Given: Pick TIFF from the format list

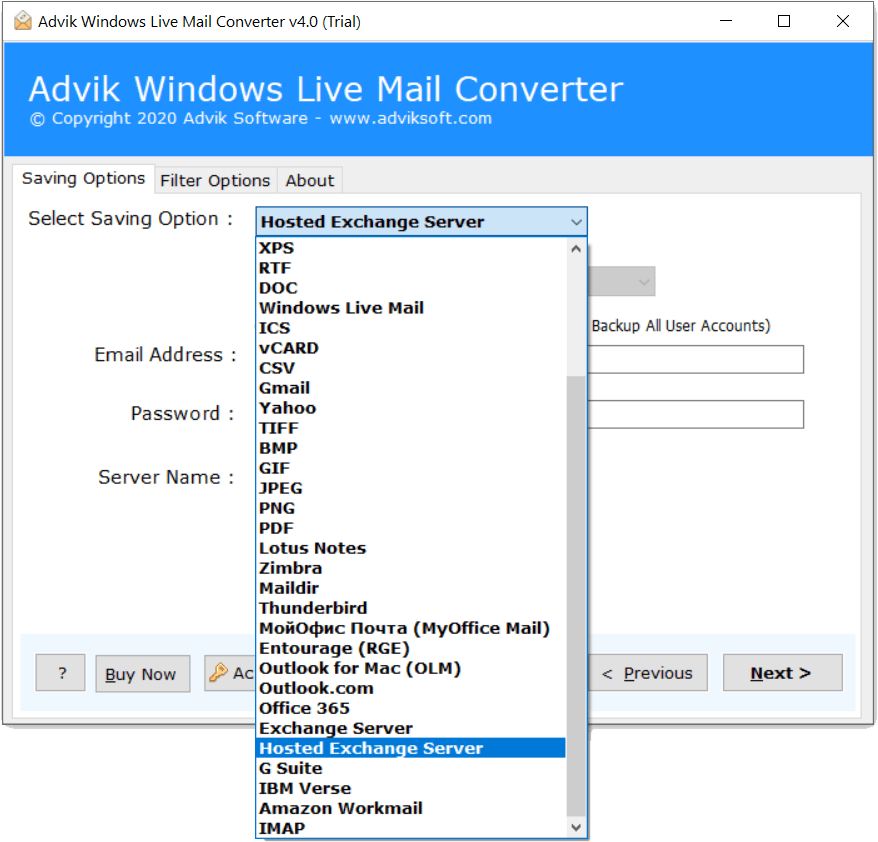Looking at the screenshot, I should (411, 428).
